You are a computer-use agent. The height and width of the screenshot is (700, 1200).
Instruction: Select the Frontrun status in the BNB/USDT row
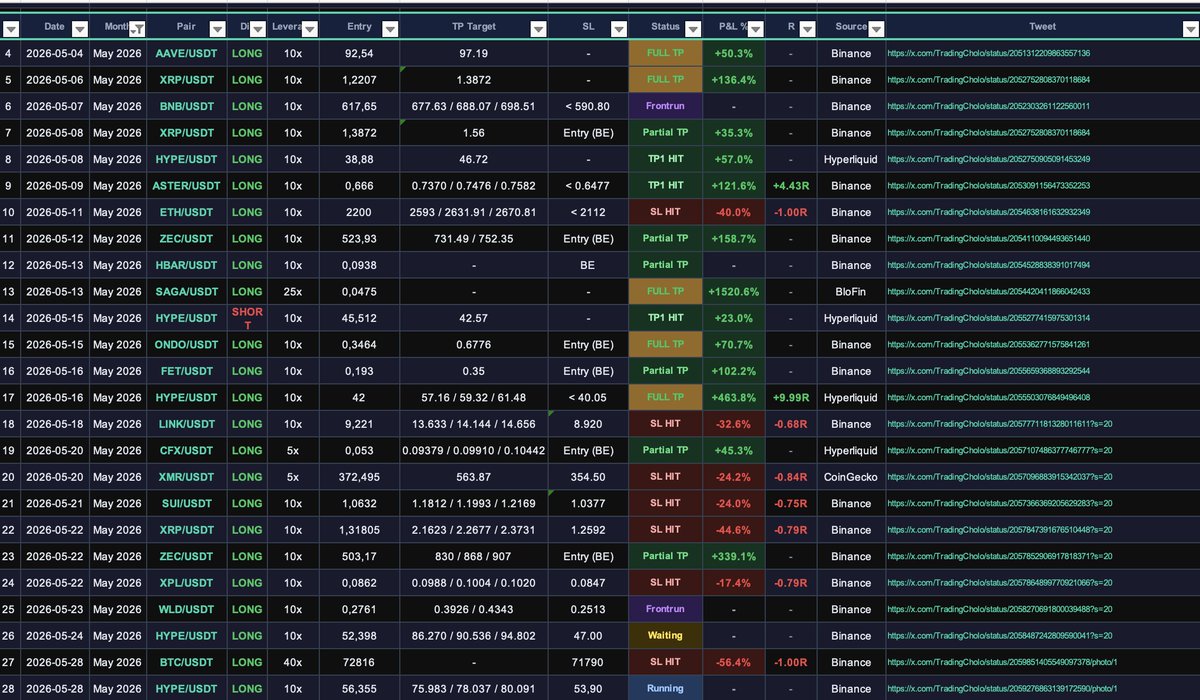[665, 106]
